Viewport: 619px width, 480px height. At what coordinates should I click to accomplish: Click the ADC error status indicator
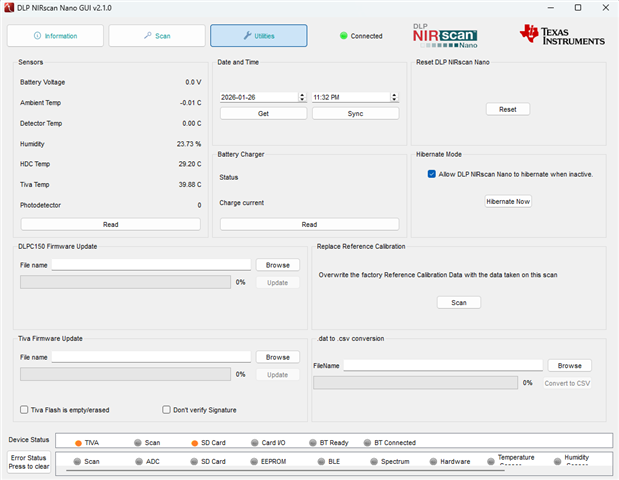coord(139,461)
